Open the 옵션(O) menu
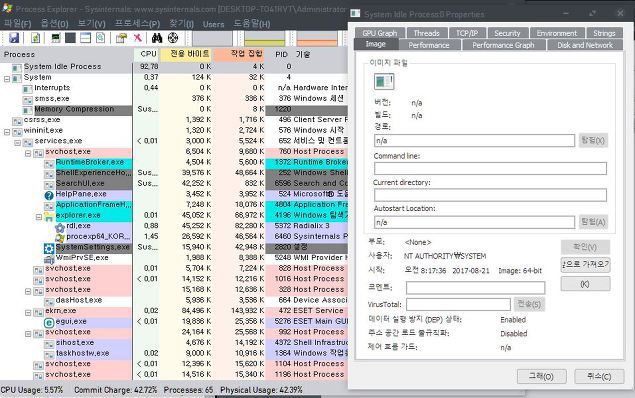Viewport: 635px width, 398px height. [x=54, y=23]
